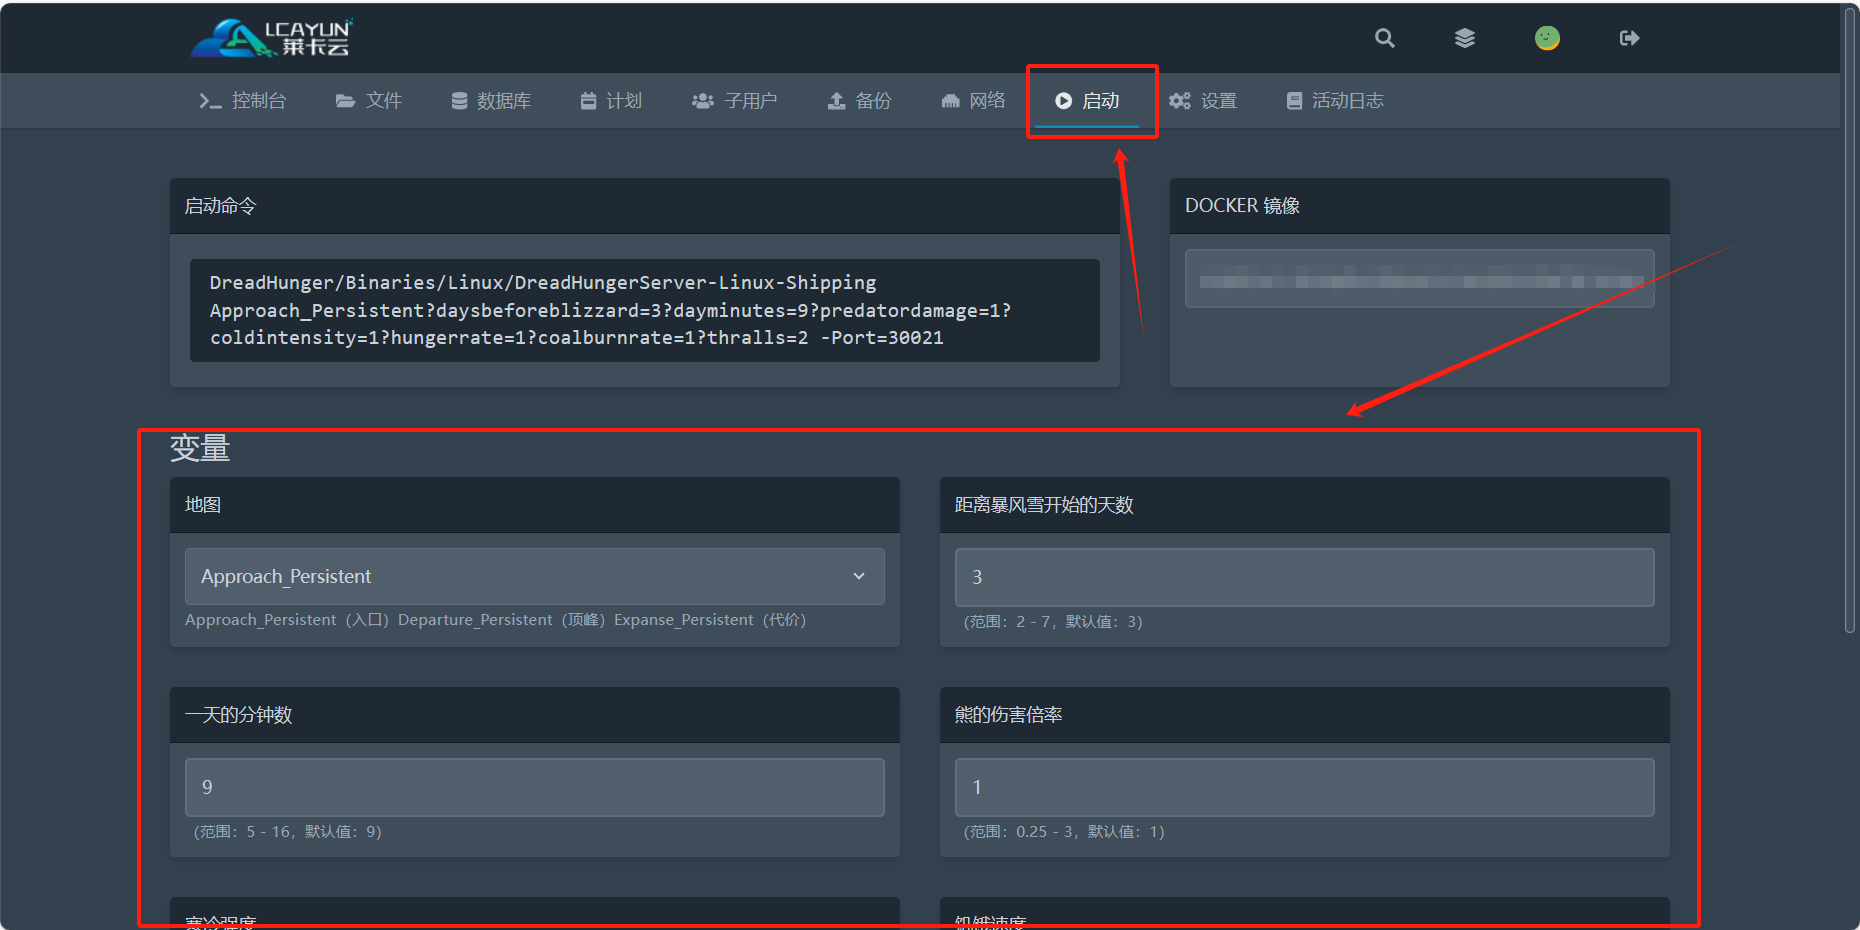The image size is (1860, 930).
Task: Go to the 活动日志 tab
Action: coord(1334,101)
